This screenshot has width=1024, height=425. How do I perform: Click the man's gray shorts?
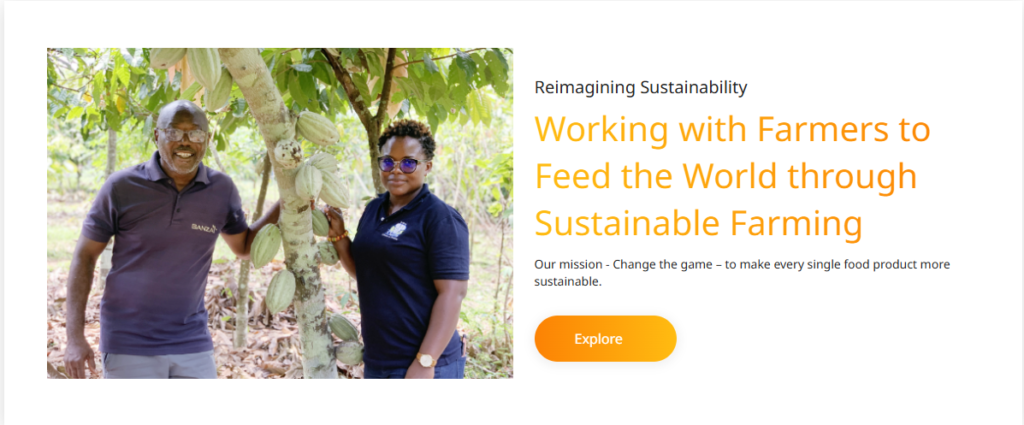click(x=159, y=364)
